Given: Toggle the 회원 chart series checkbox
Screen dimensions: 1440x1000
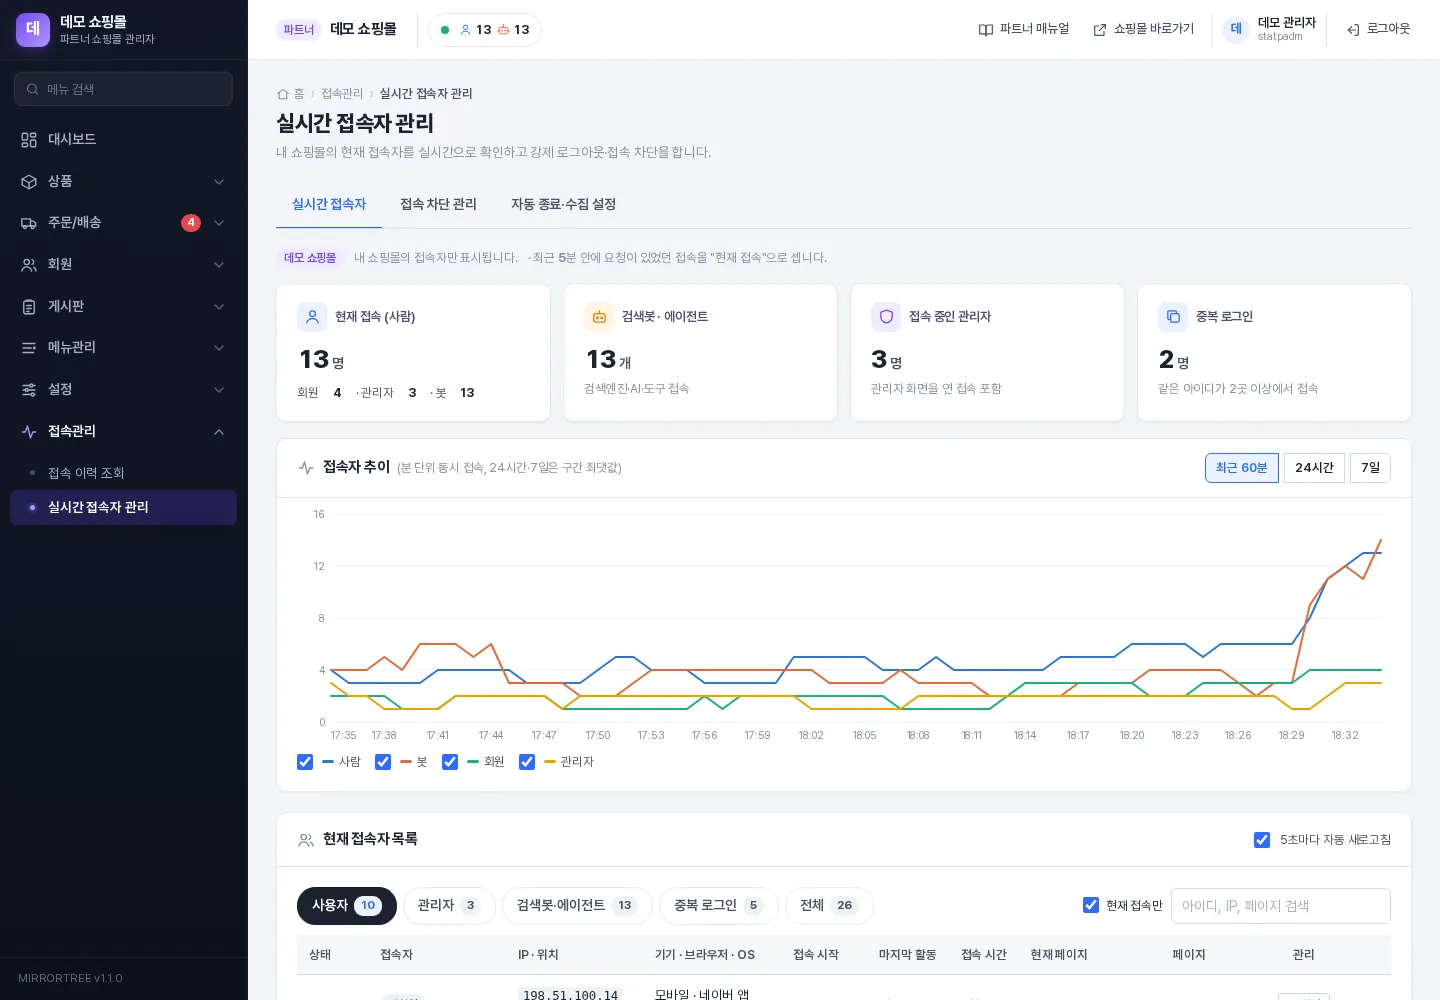Looking at the screenshot, I should (x=450, y=762).
